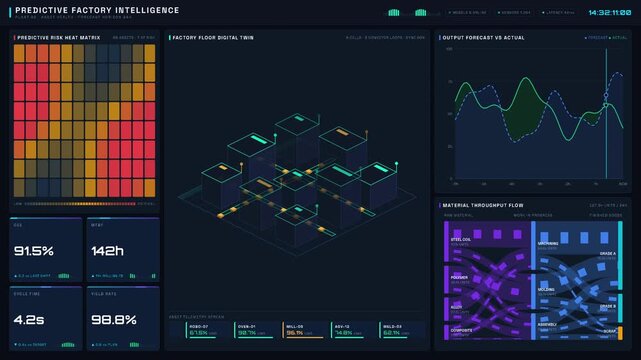Image resolution: width=641 pixels, height=360 pixels.
Task: Click the Predictive Factory Intelligence header title
Action: [97, 10]
